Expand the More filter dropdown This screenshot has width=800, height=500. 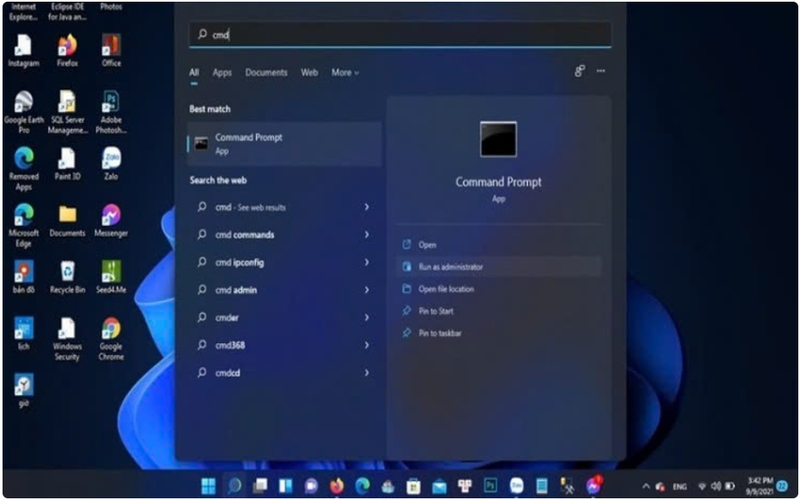pos(345,72)
